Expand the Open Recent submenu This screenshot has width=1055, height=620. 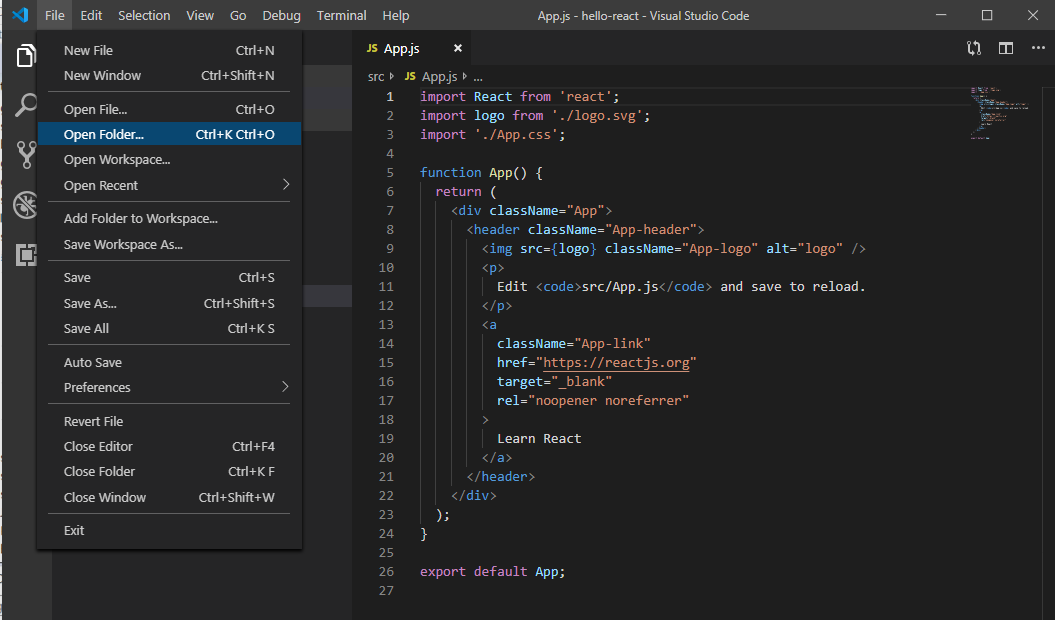click(x=169, y=185)
